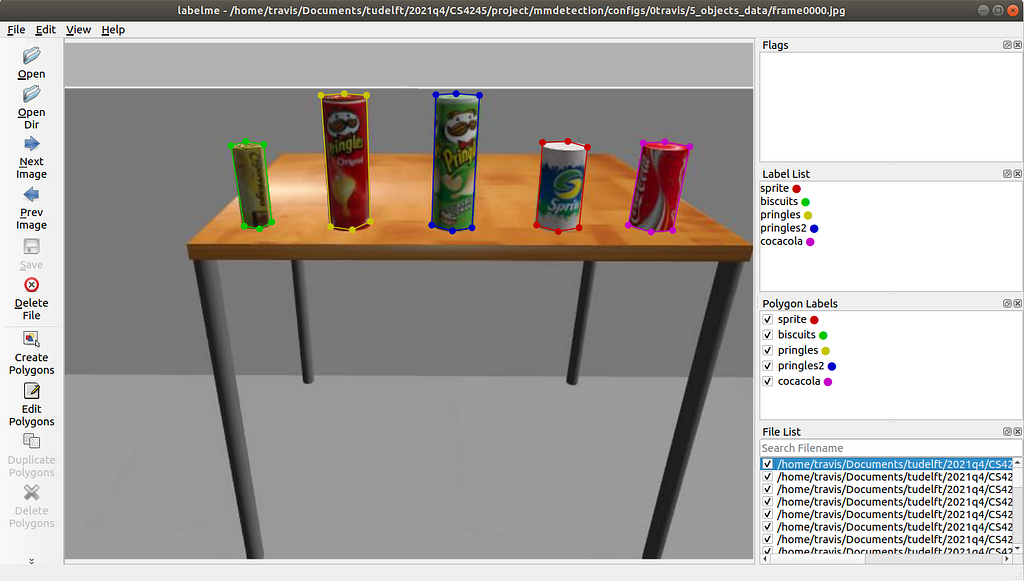The height and width of the screenshot is (581, 1024).
Task: Click the magenta Coca-Cola can polygon
Action: pos(658,187)
